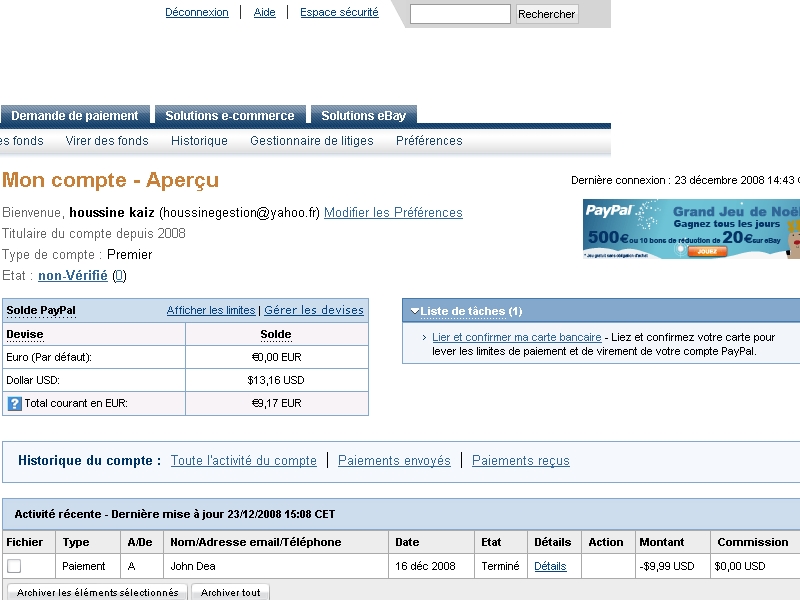The height and width of the screenshot is (600, 800).
Task: Click the Dollar USD row label
Action: [x=33, y=380]
